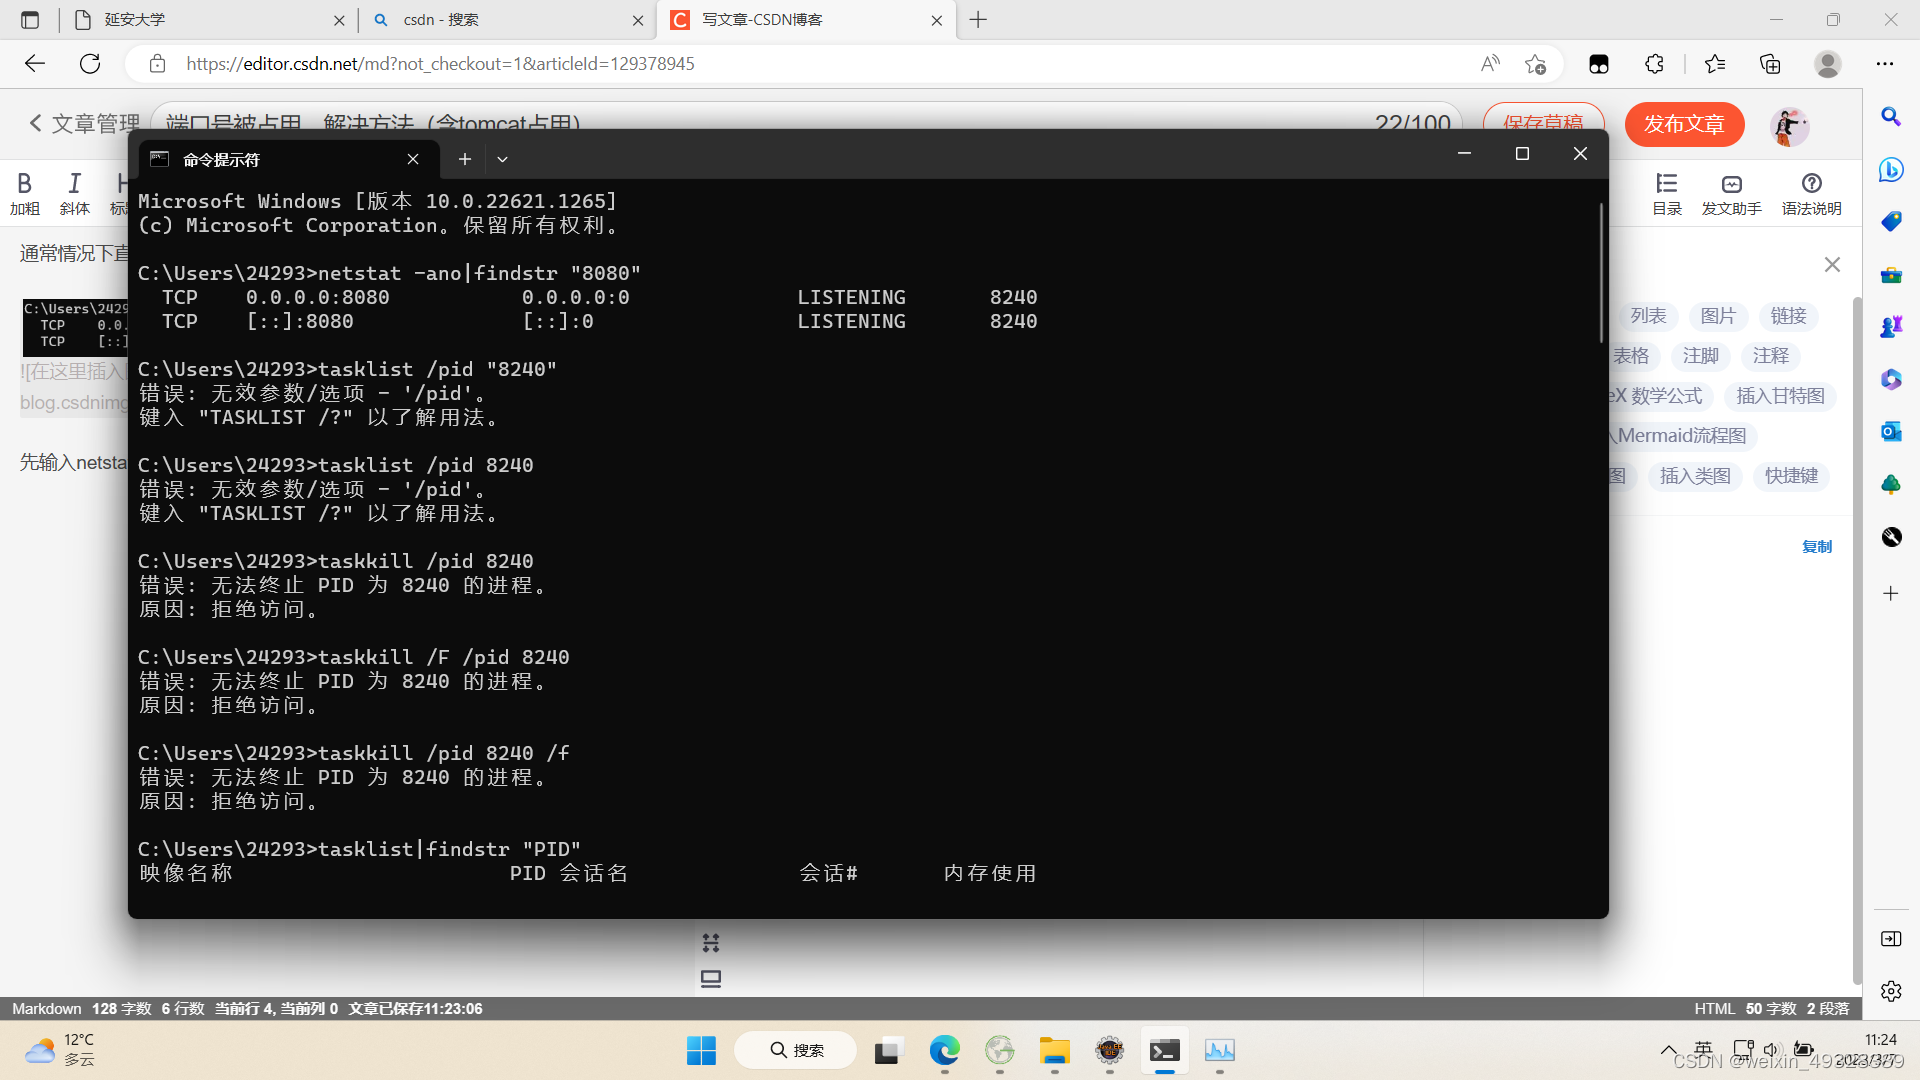Click the terminal vertical scrollbar
The width and height of the screenshot is (1920, 1080).
1601,272
